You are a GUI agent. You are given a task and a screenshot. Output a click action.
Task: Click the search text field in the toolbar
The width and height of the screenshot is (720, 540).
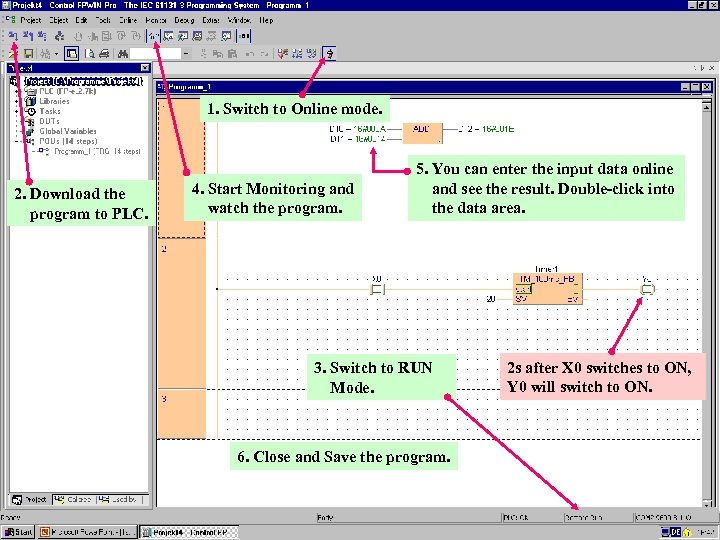tap(156, 54)
